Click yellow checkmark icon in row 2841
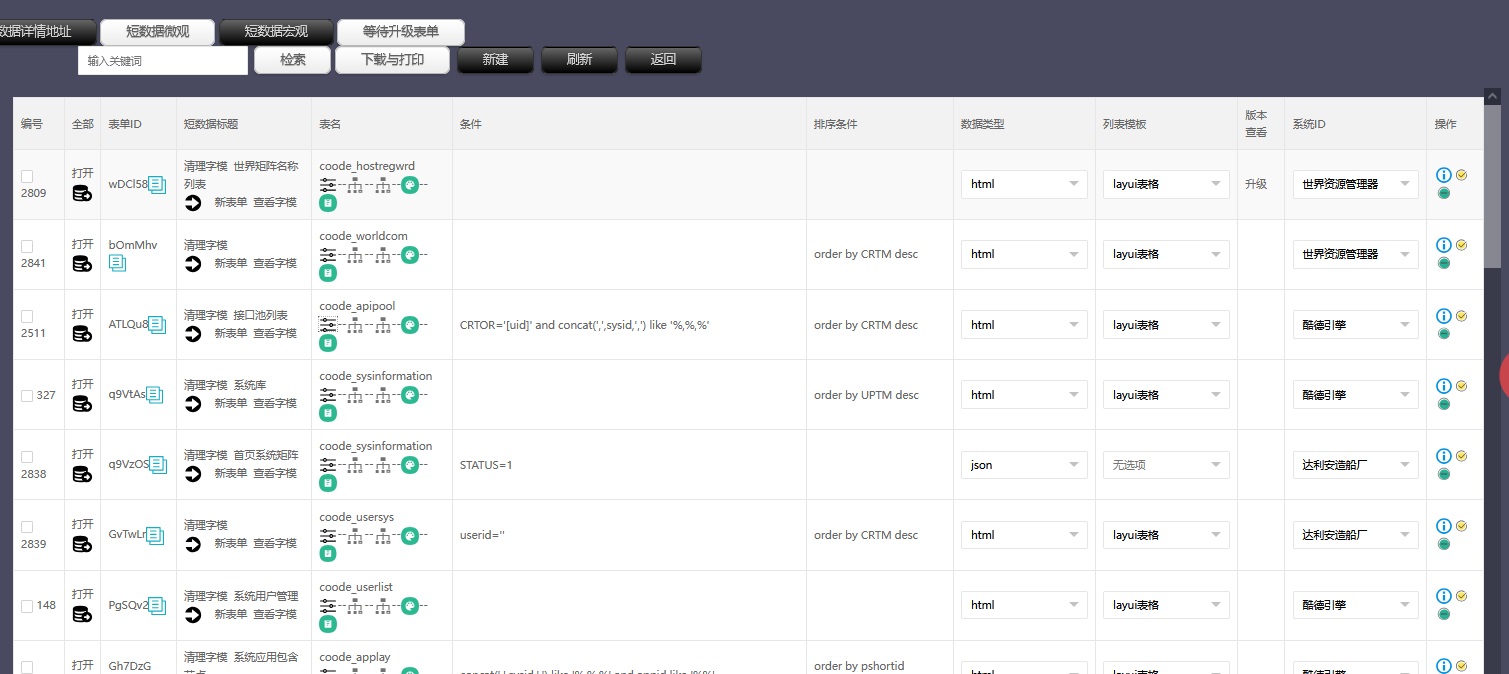This screenshot has width=1509, height=674. [1461, 245]
